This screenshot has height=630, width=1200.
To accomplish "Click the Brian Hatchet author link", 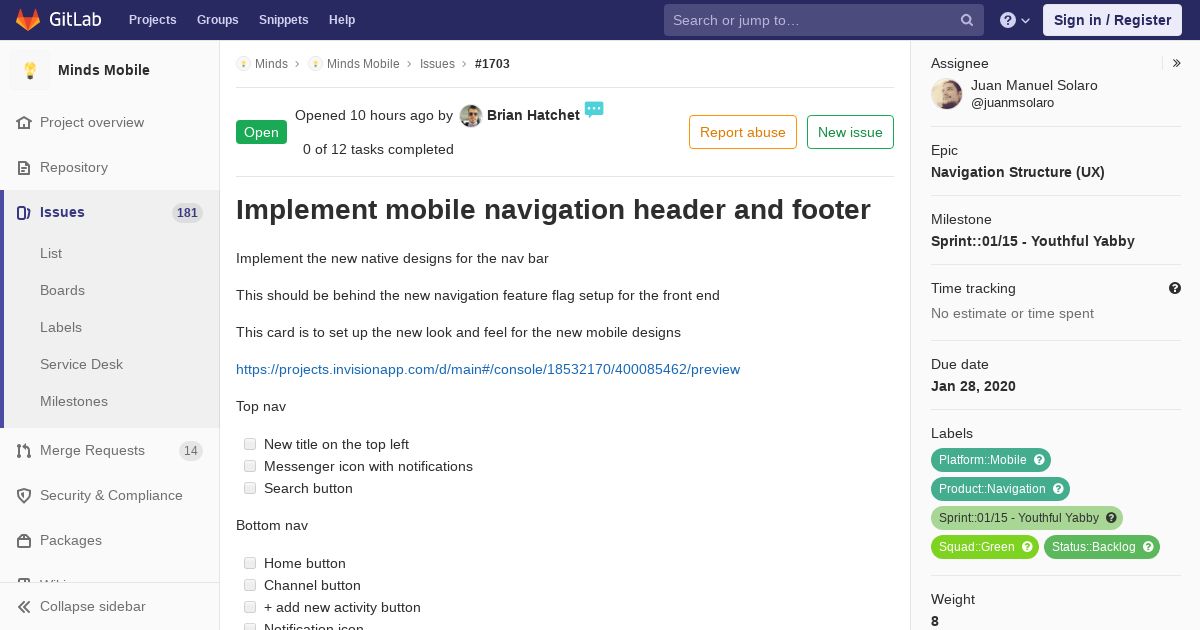I will coord(533,116).
